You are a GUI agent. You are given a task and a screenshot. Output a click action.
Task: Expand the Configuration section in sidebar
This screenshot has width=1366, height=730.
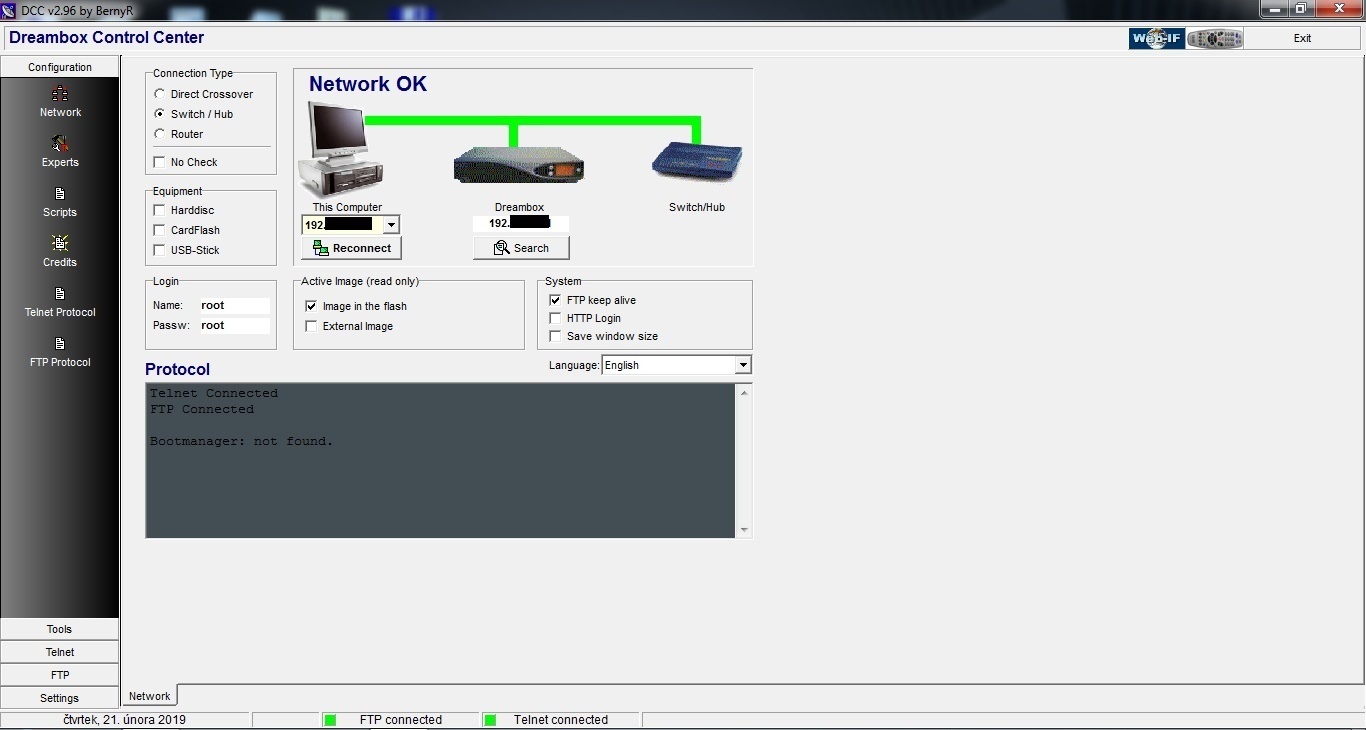[x=60, y=67]
